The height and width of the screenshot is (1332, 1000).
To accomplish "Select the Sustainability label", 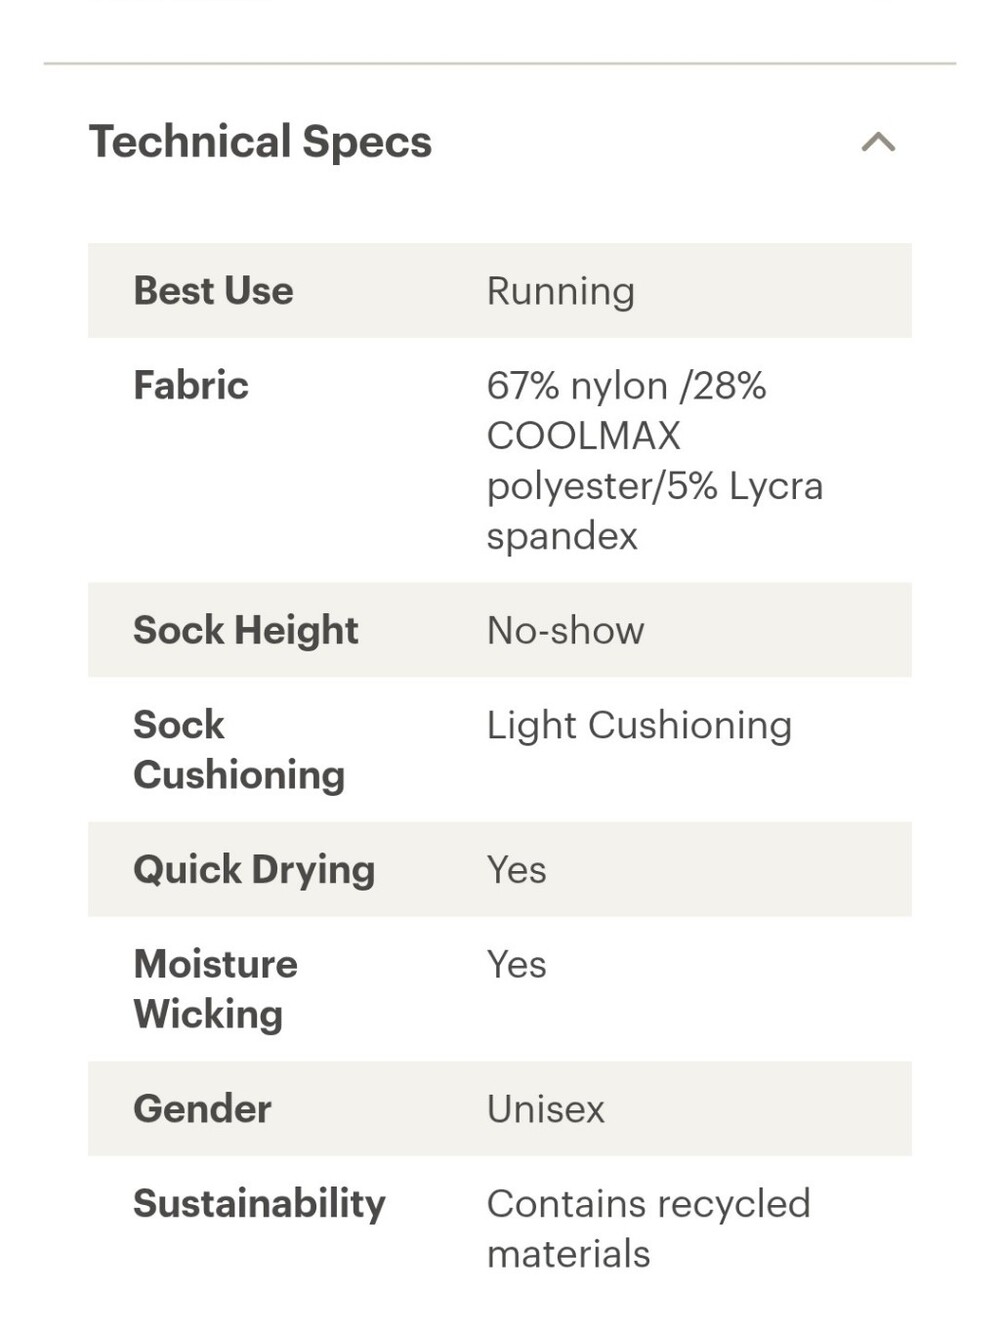I will click(259, 1204).
